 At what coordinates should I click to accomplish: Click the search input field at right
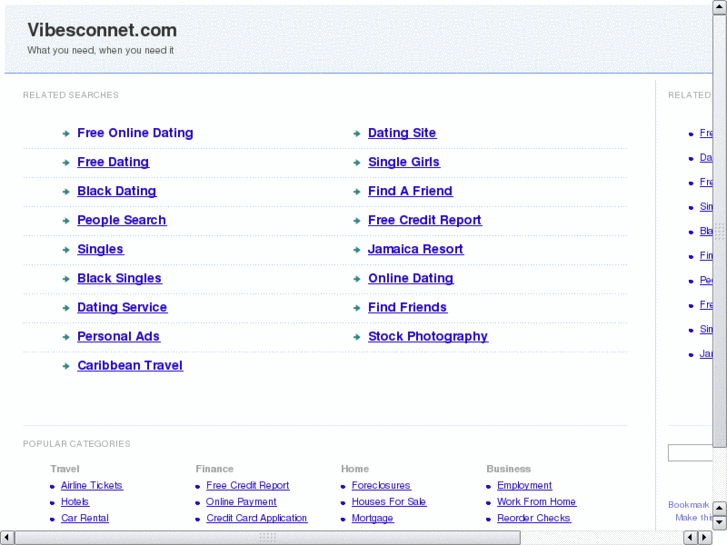[x=690, y=453]
